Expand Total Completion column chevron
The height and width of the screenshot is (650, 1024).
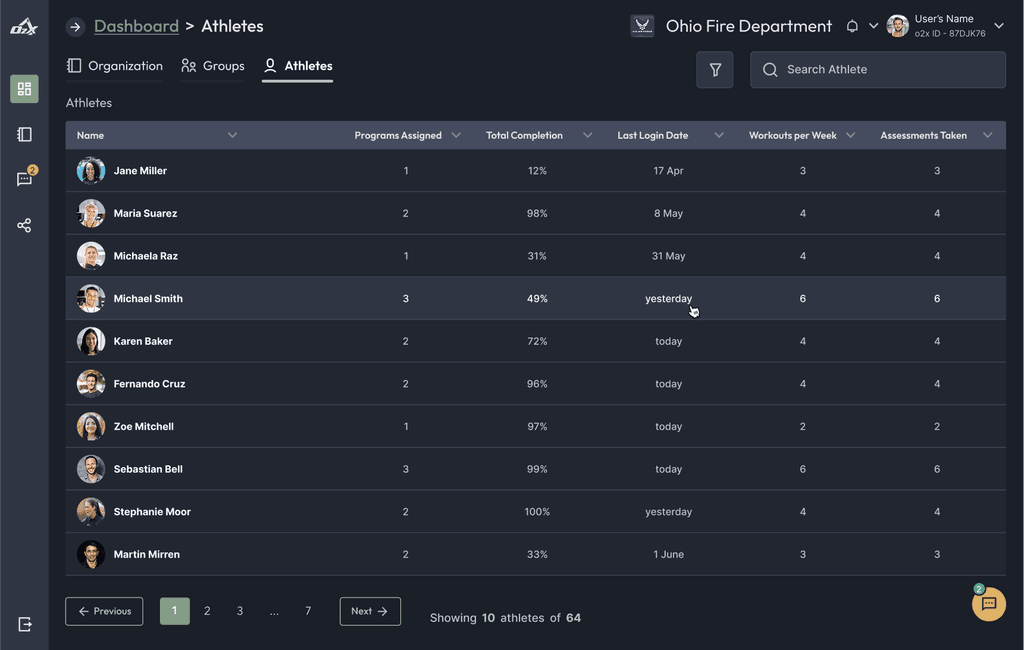point(587,135)
